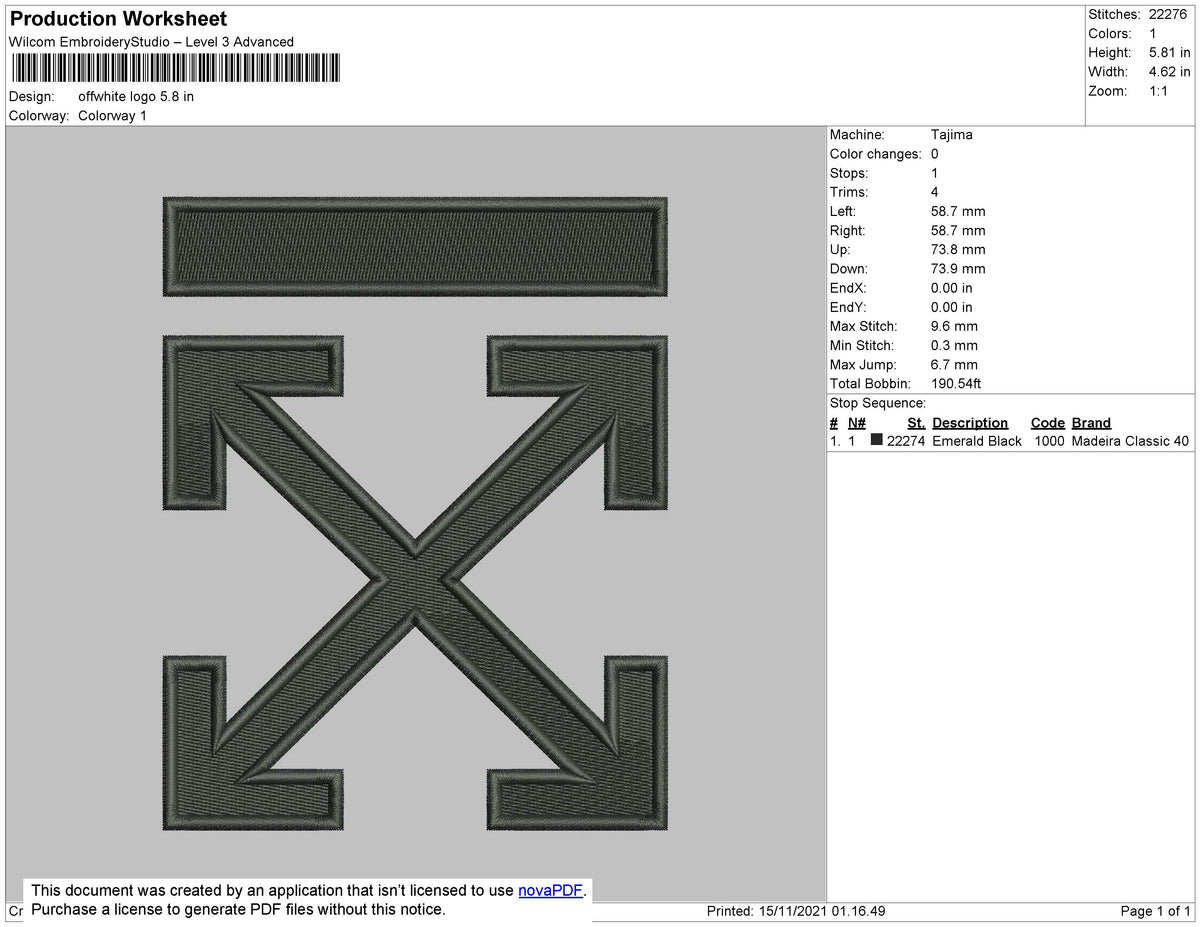Select the design name "offwhite logo 5.8 in"
Image resolution: width=1200 pixels, height=927 pixels.
[x=136, y=97]
